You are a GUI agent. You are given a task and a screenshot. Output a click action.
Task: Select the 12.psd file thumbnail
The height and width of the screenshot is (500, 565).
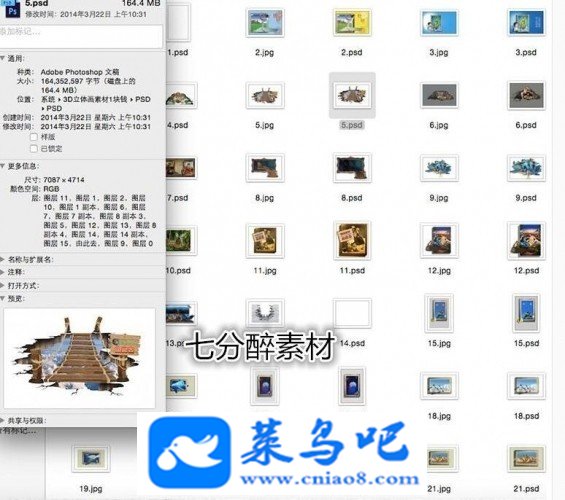click(x=526, y=241)
